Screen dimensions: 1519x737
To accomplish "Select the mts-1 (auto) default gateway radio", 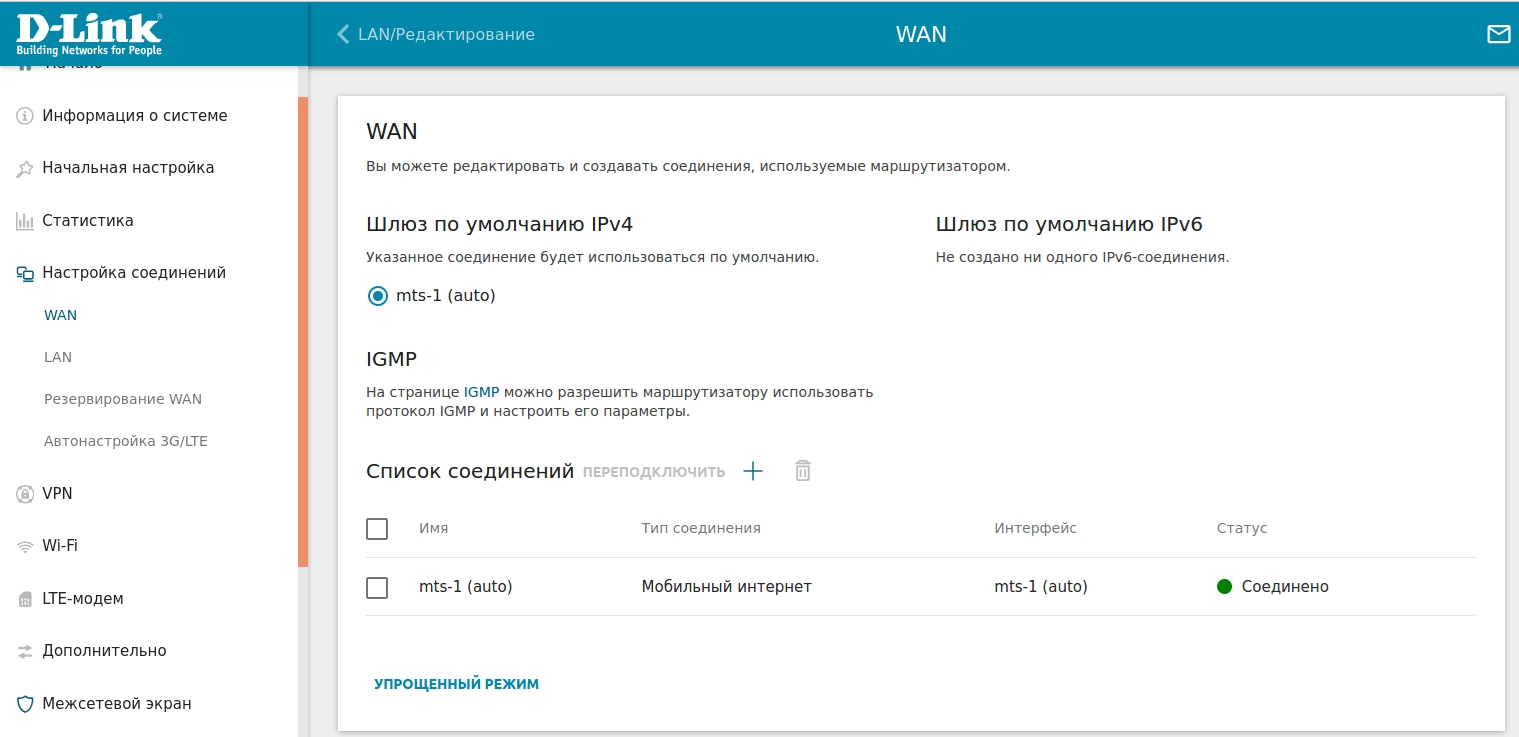I will (378, 296).
